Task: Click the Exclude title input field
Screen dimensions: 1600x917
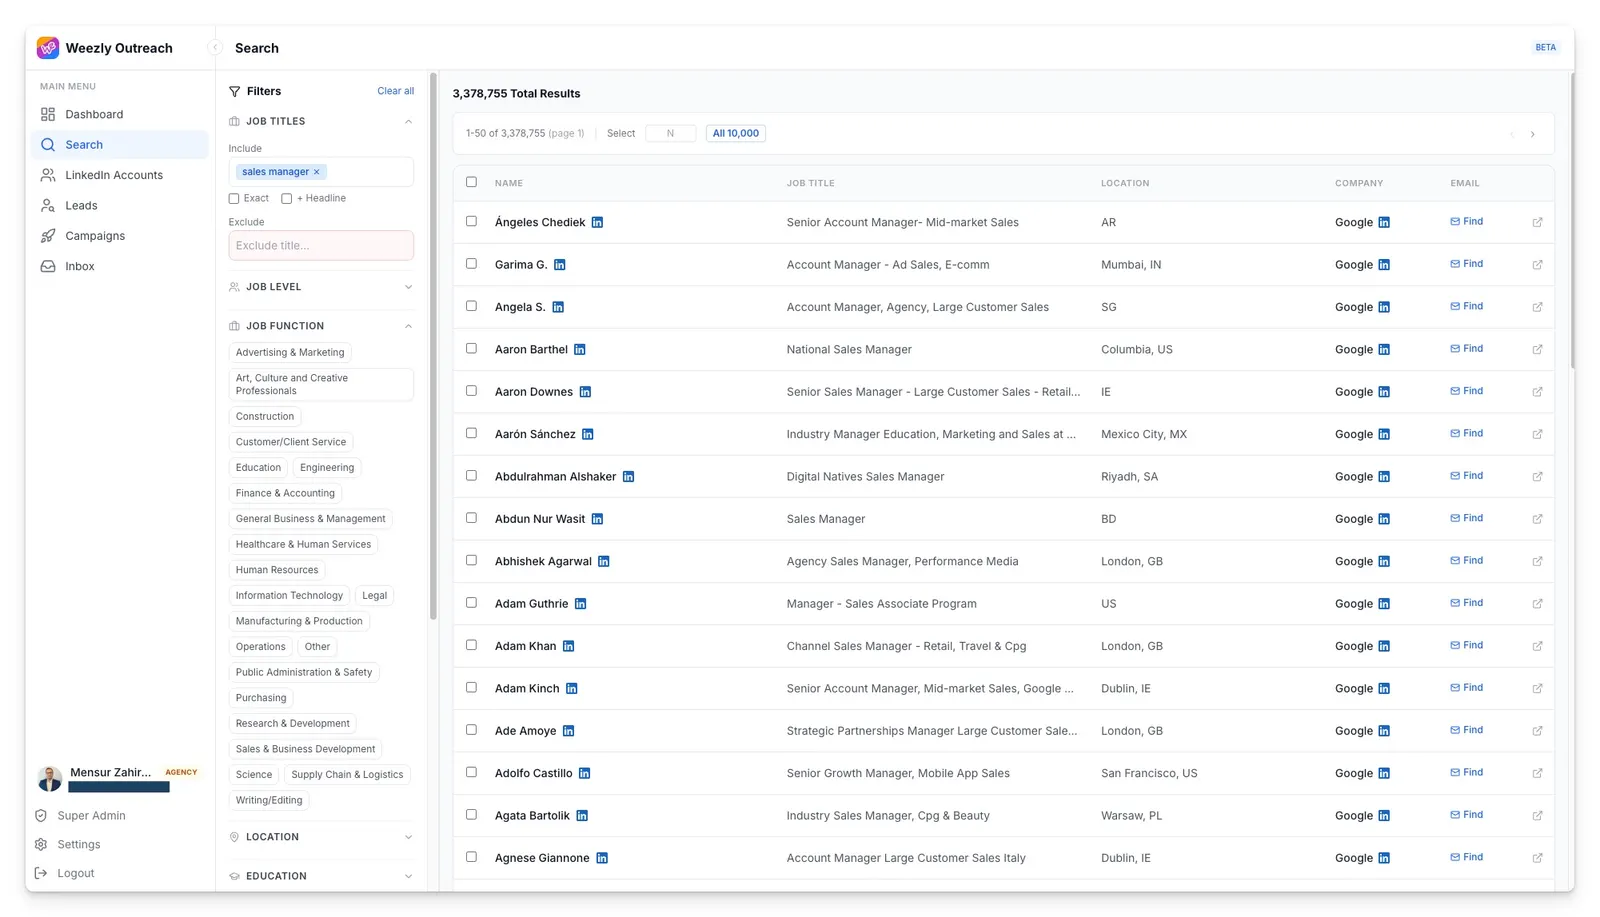Action: tap(321, 246)
